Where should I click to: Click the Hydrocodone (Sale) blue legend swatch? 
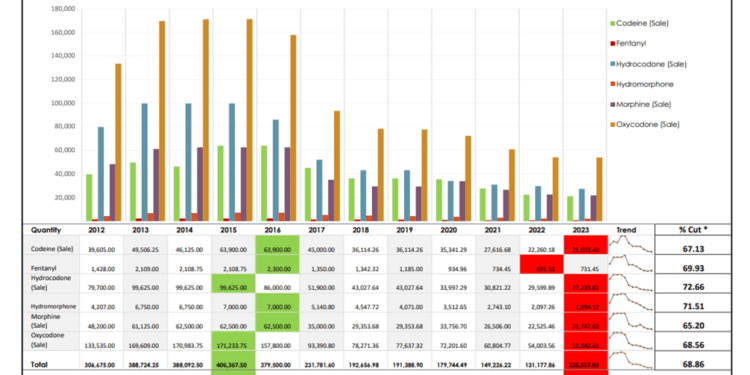pos(613,64)
